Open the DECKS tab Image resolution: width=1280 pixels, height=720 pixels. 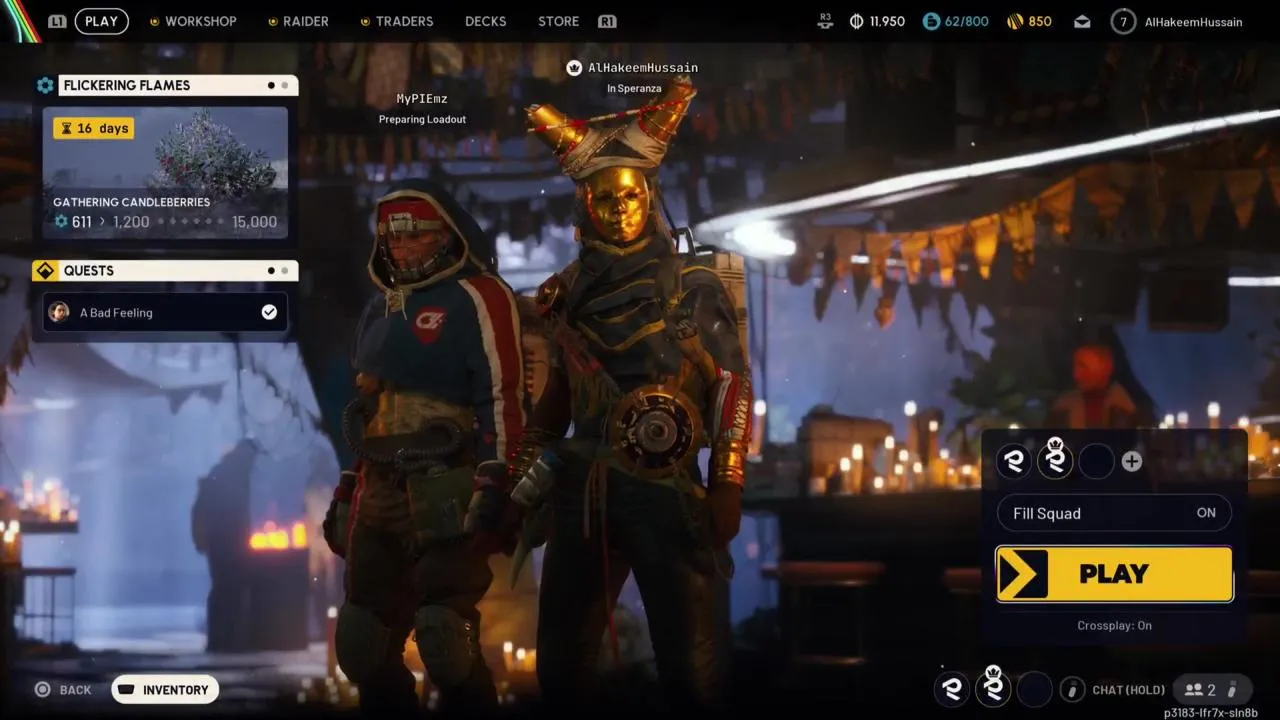click(485, 21)
